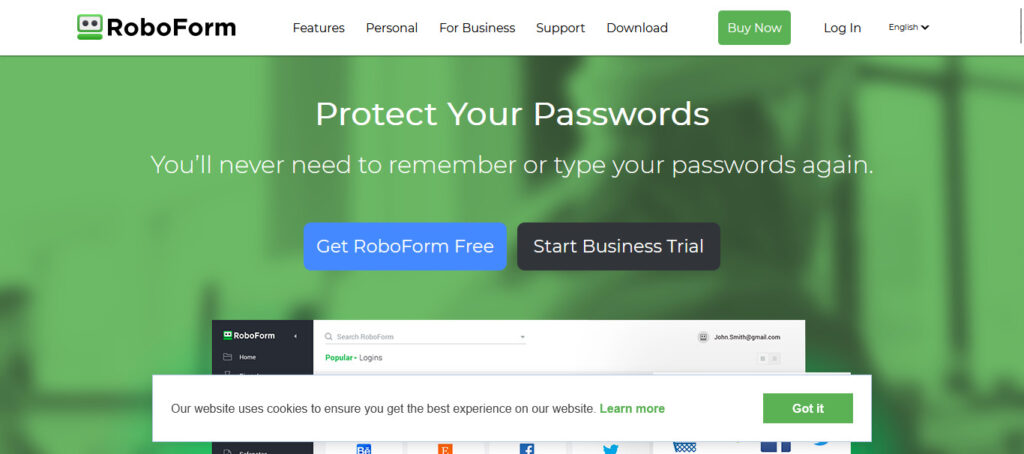Open the Features menu
The image size is (1024, 454).
click(319, 28)
